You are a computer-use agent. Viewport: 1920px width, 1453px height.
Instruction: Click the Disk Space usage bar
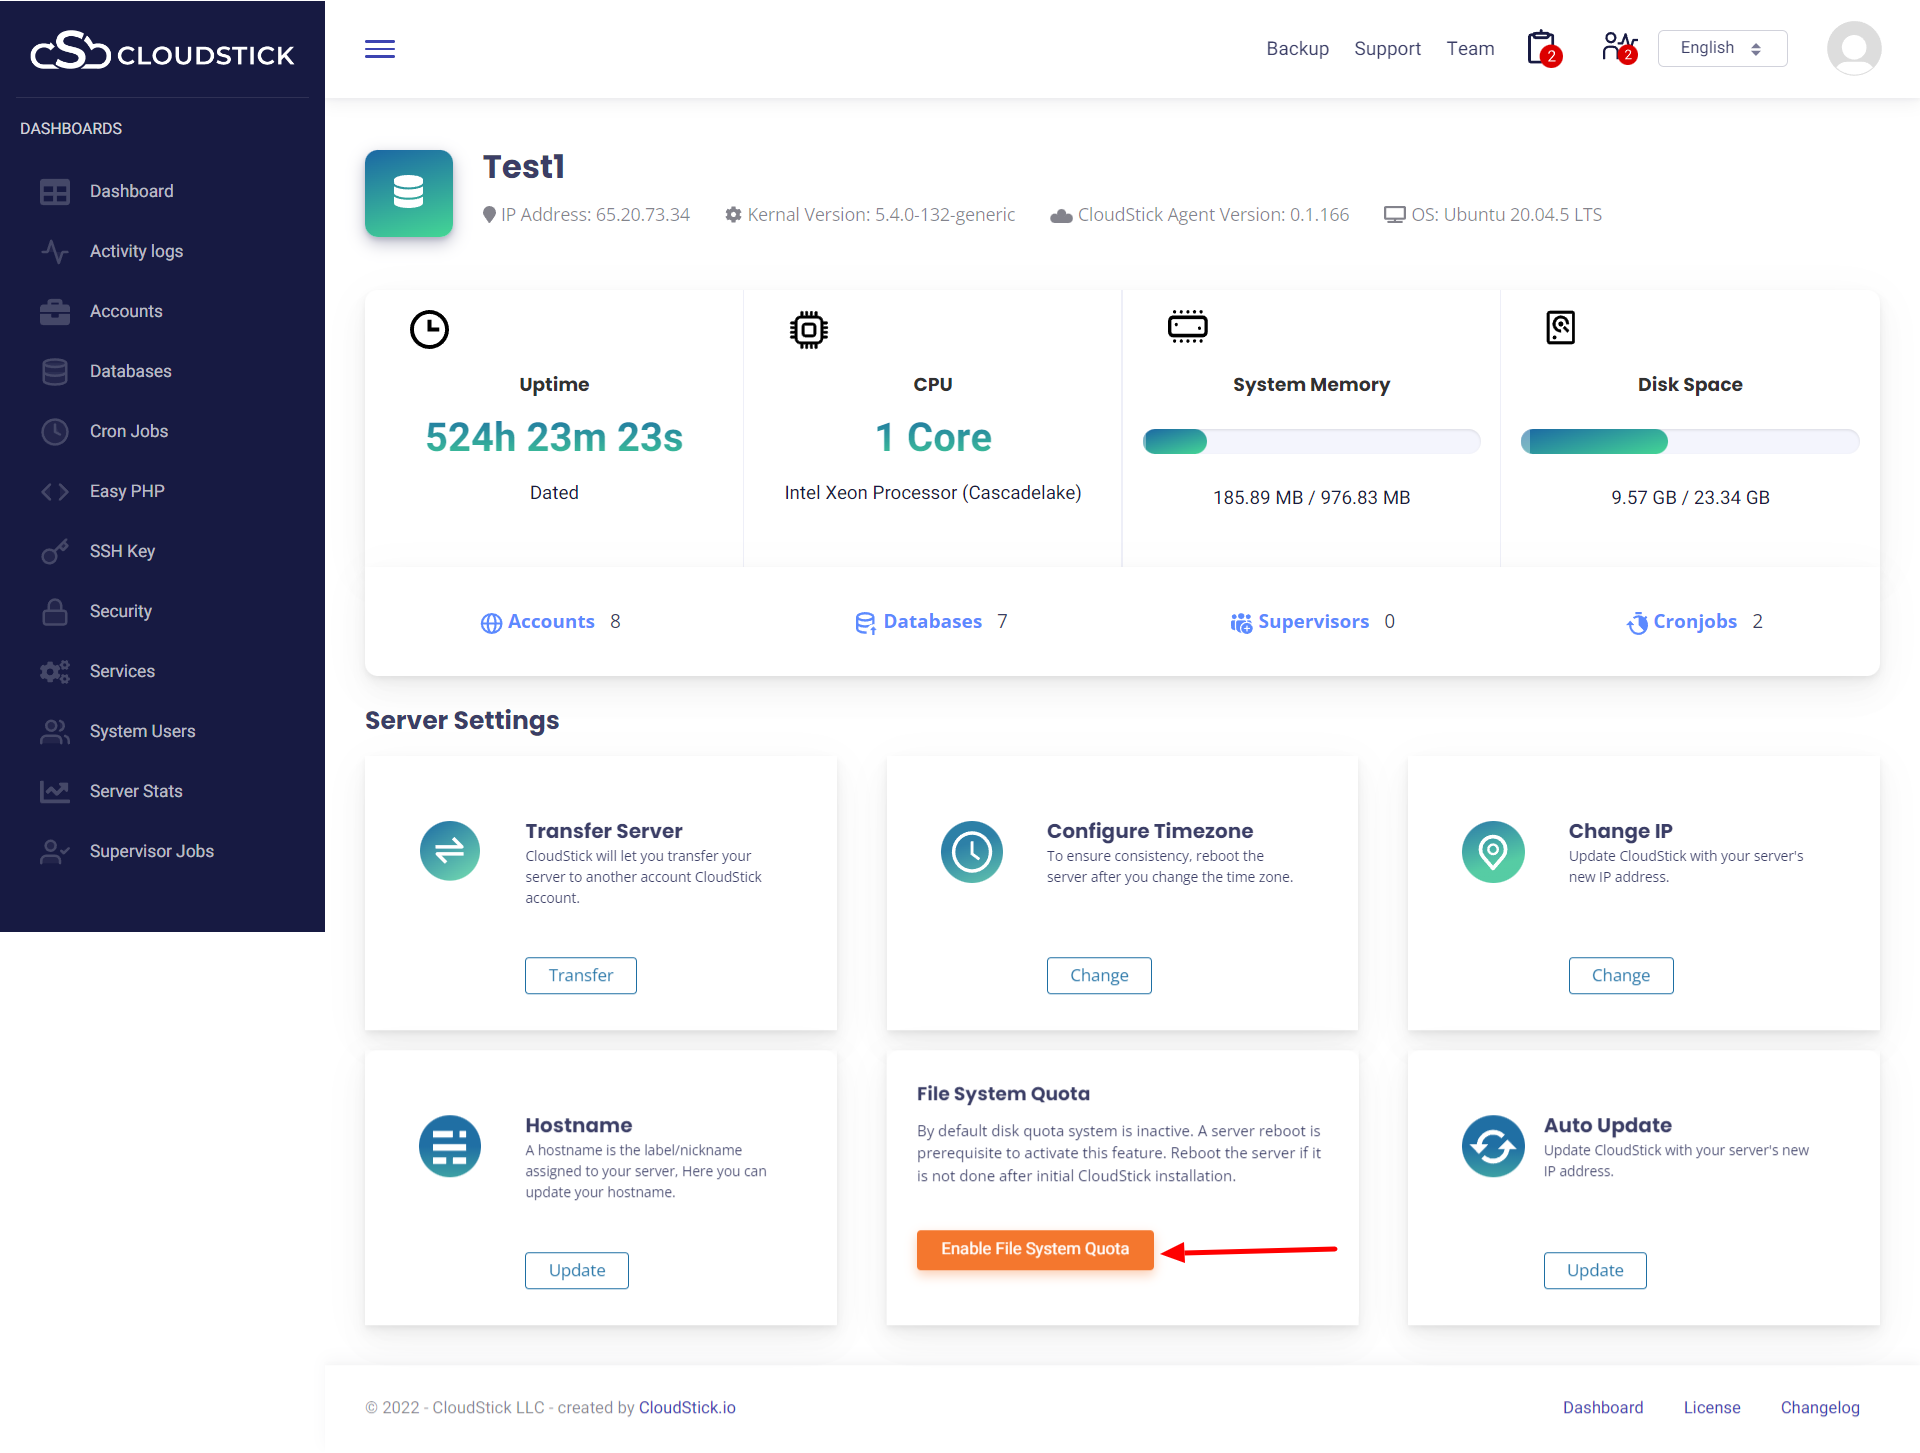click(1690, 441)
